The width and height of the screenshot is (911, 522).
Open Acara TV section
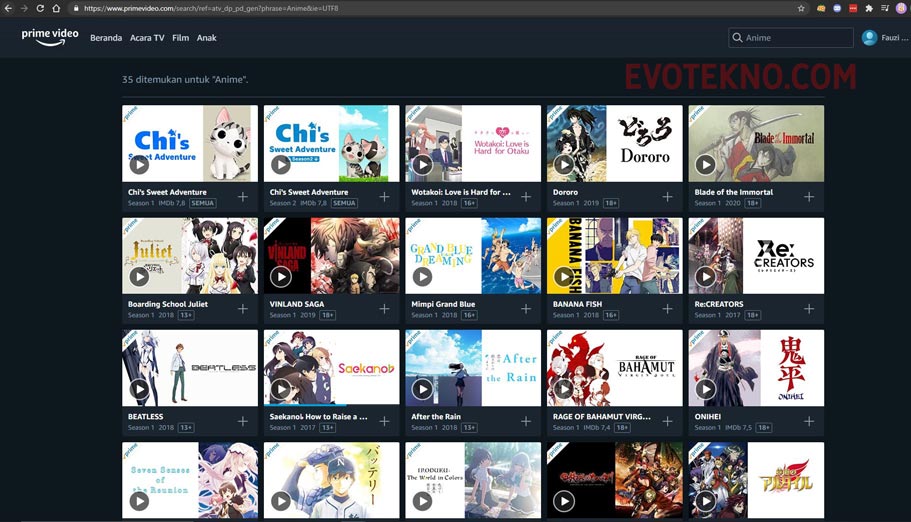tap(147, 38)
